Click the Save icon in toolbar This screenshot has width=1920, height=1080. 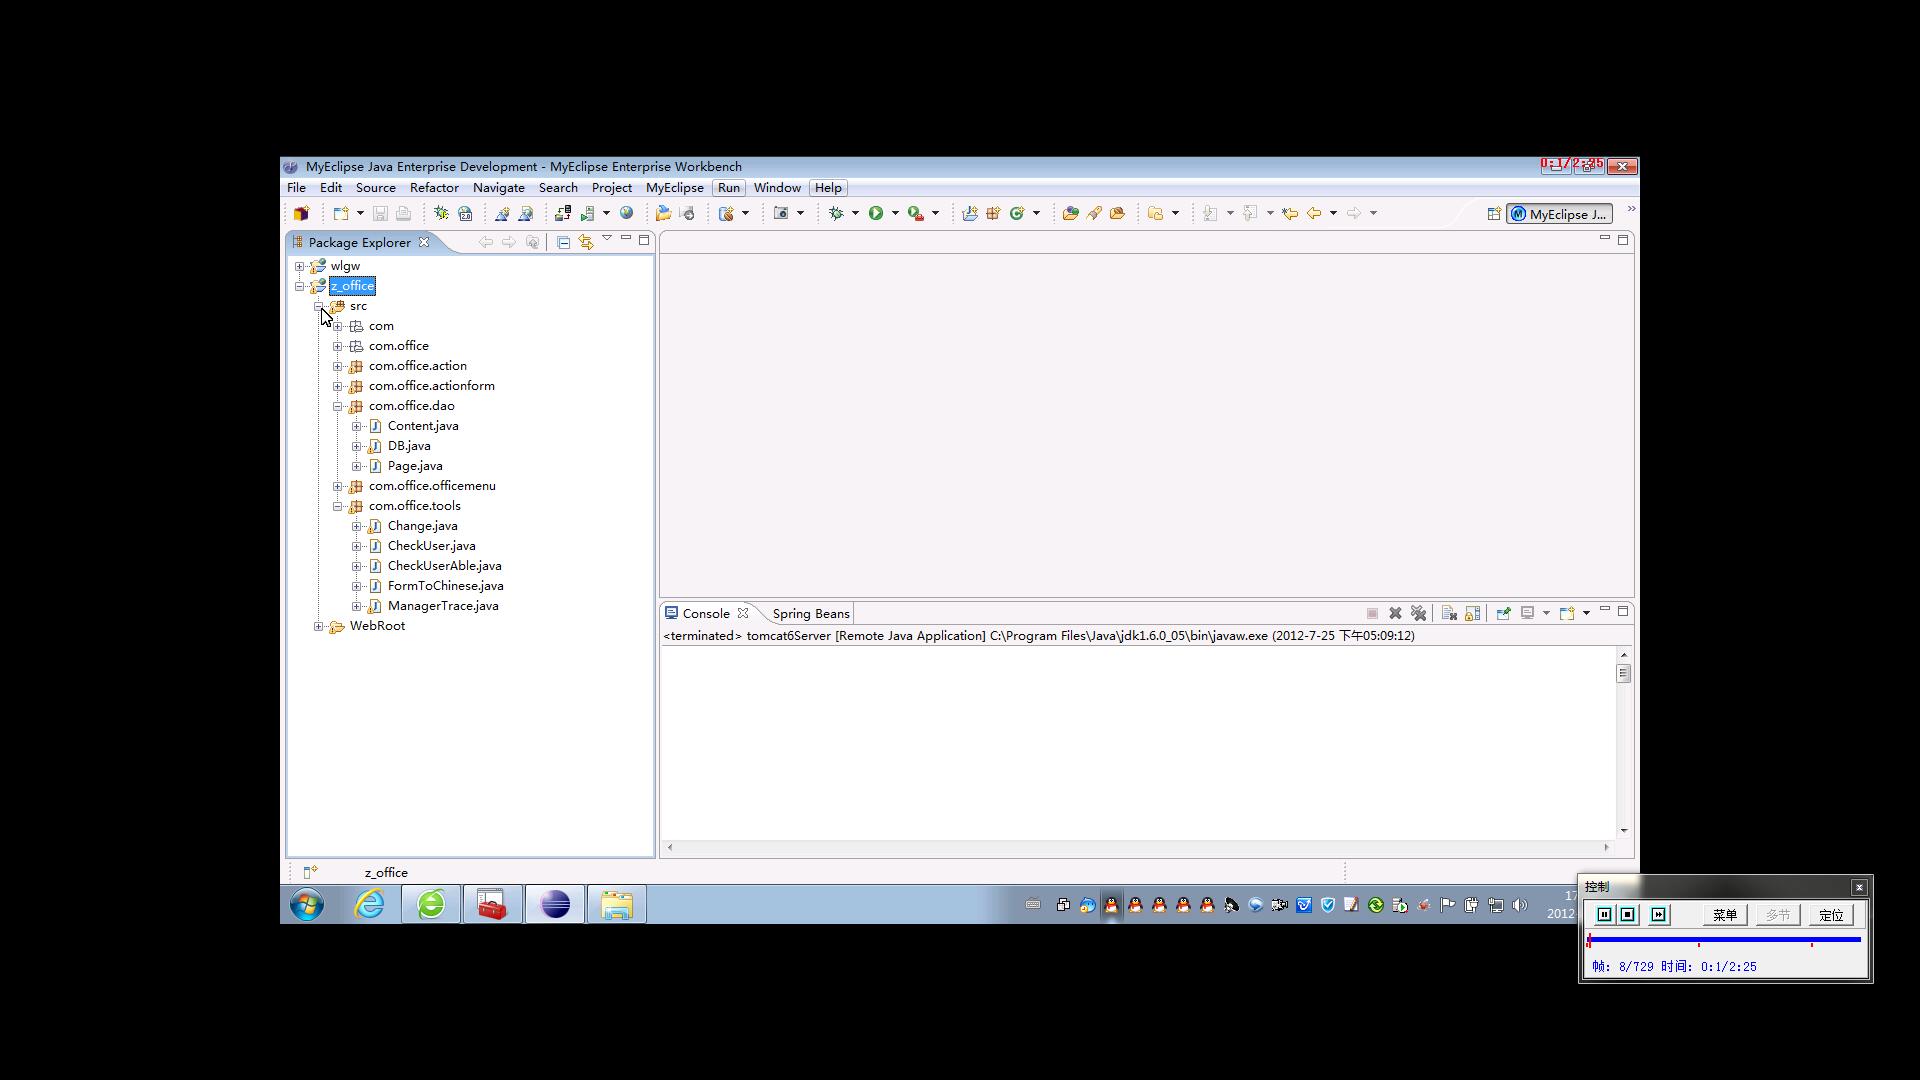click(380, 213)
